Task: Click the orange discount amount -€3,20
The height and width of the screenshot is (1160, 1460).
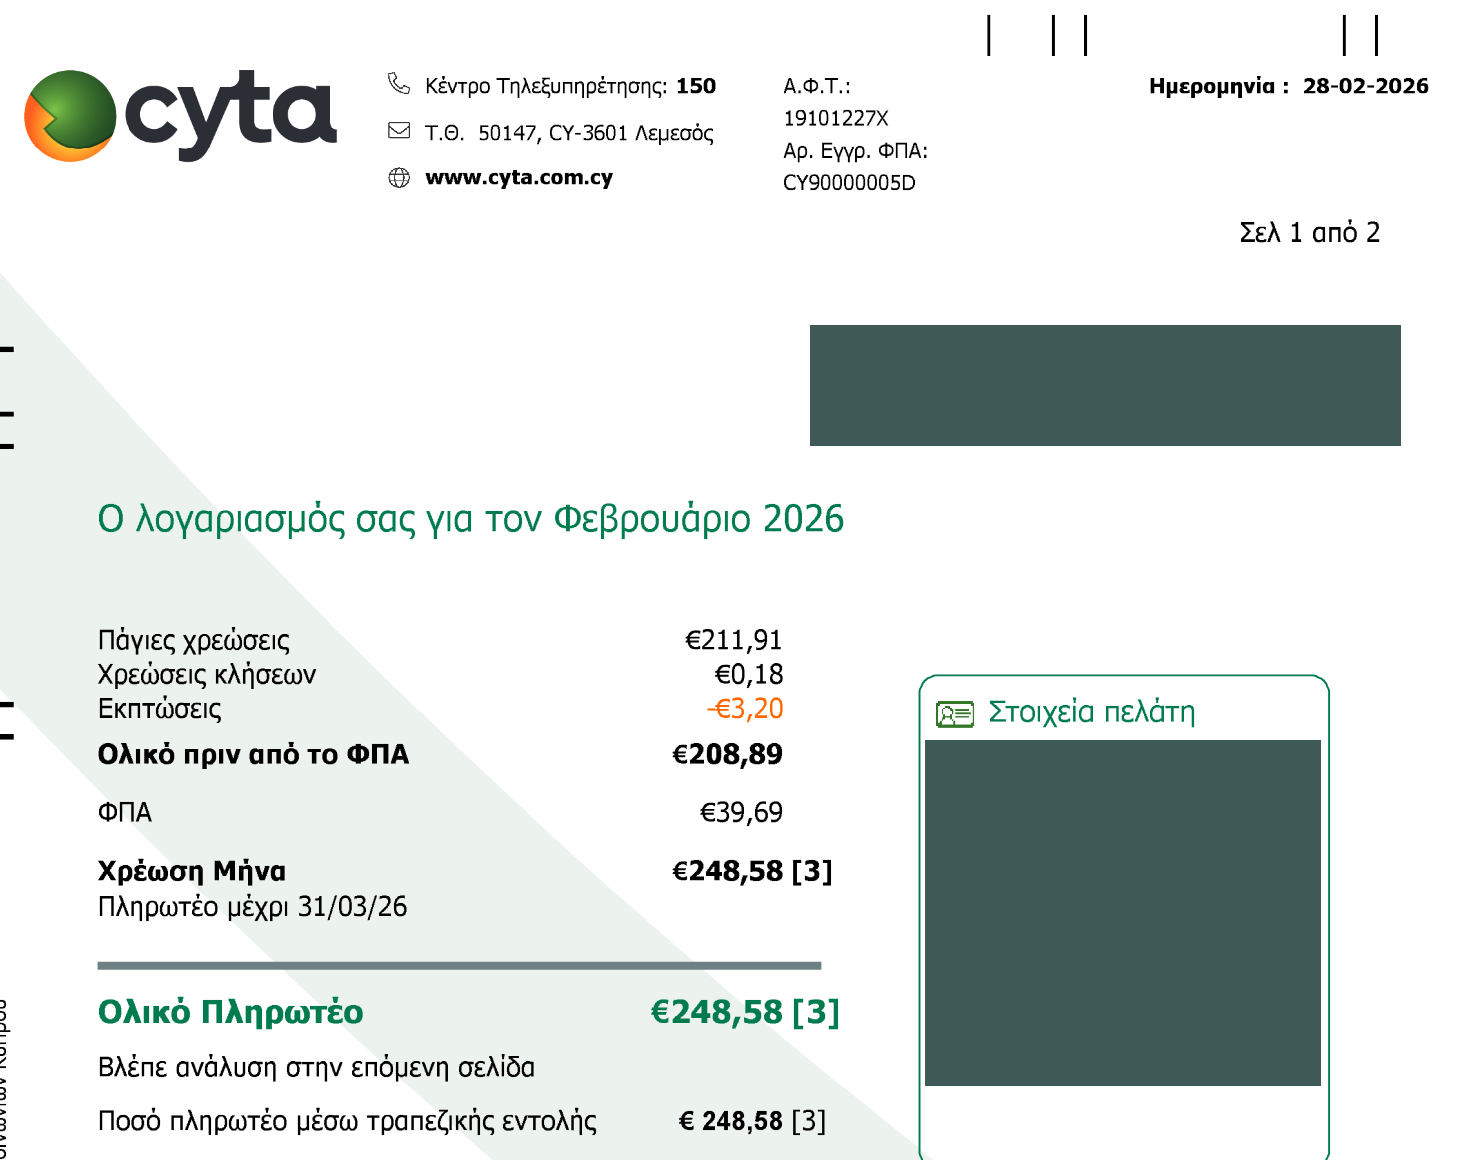Action: pos(745,708)
